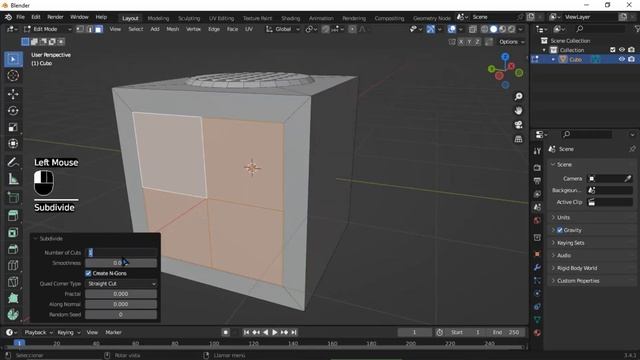Jump to the end frame
Screen dimensions: 640x360
point(293,332)
